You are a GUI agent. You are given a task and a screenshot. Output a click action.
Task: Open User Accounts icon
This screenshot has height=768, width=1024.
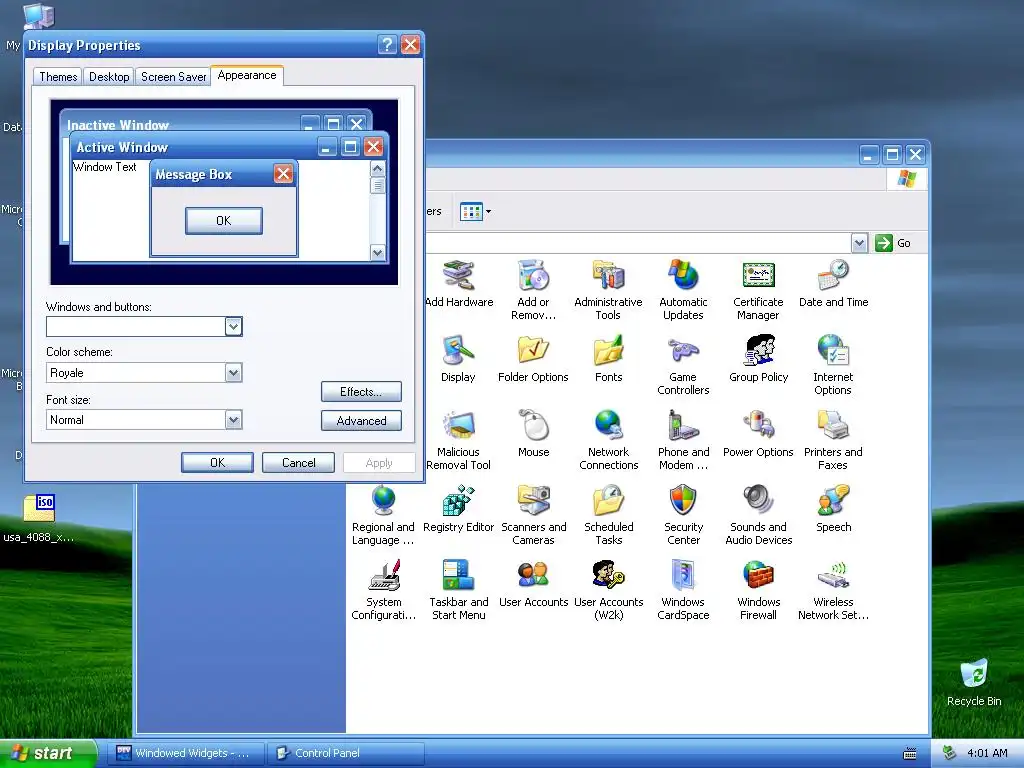click(x=533, y=584)
